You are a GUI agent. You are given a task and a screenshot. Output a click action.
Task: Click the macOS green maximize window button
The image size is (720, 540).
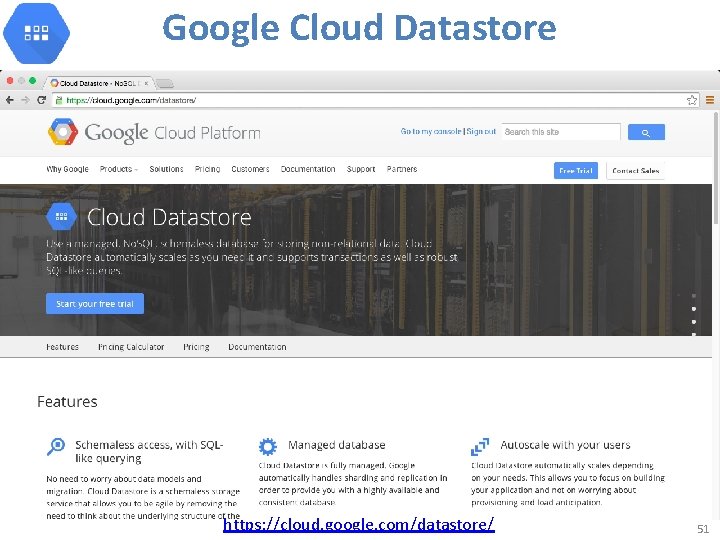click(32, 80)
